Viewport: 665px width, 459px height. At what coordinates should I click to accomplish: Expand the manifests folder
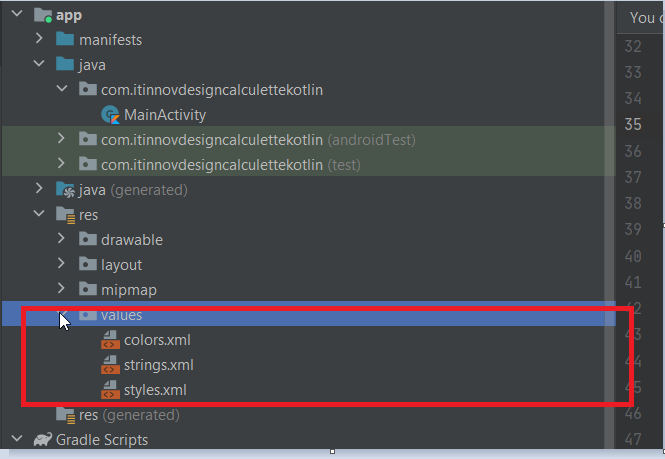tap(39, 39)
